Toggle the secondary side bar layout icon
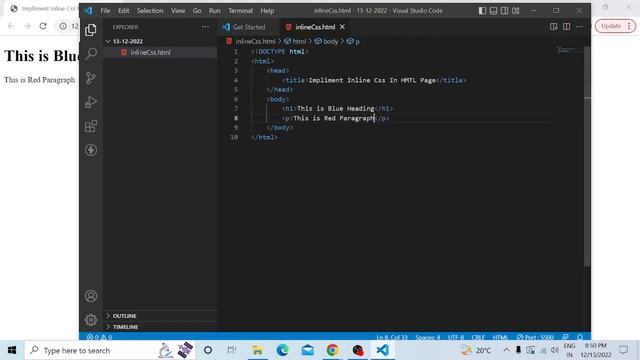The height and width of the screenshot is (360, 640). (504, 11)
